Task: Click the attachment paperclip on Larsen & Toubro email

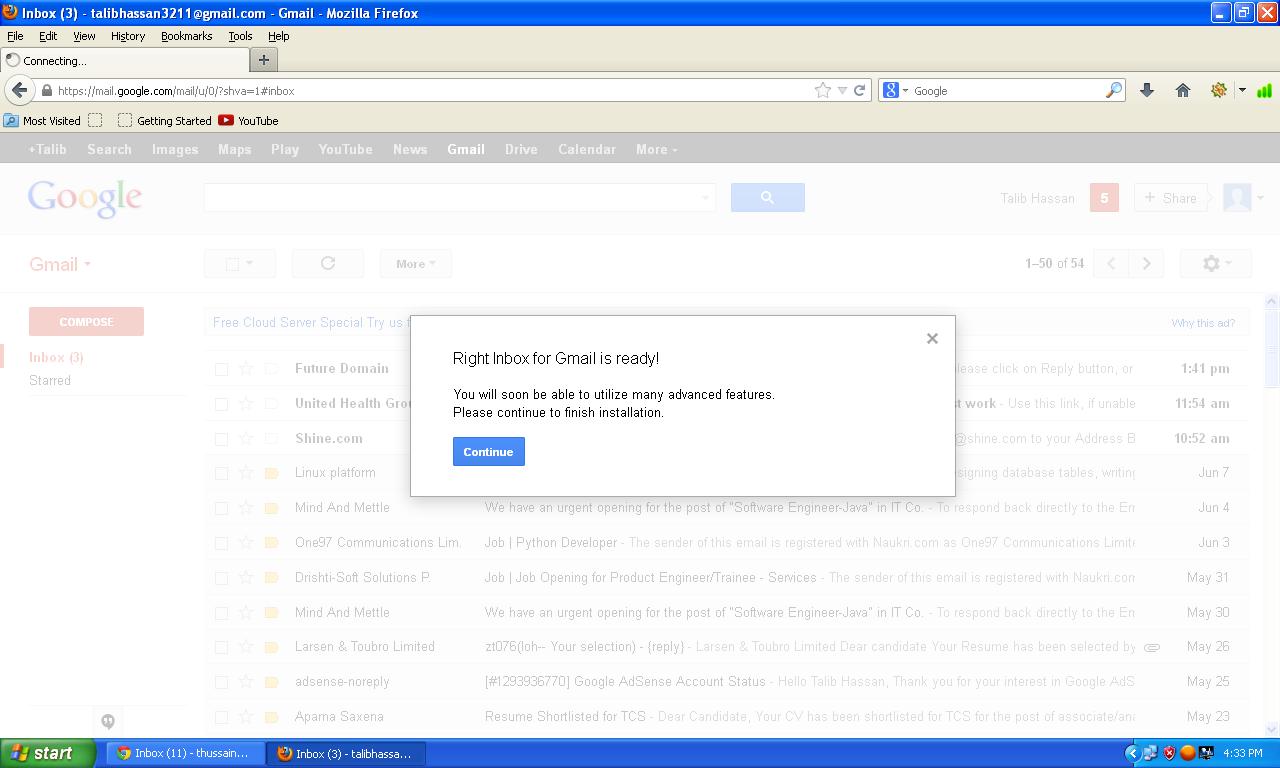Action: 1150,647
